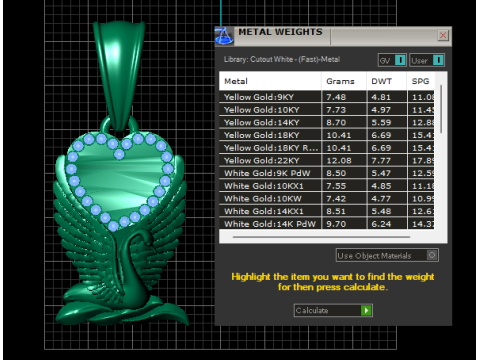The image size is (480, 360).
Task: Click the horizontal scrollbar below the metal table
Action: 321,237
